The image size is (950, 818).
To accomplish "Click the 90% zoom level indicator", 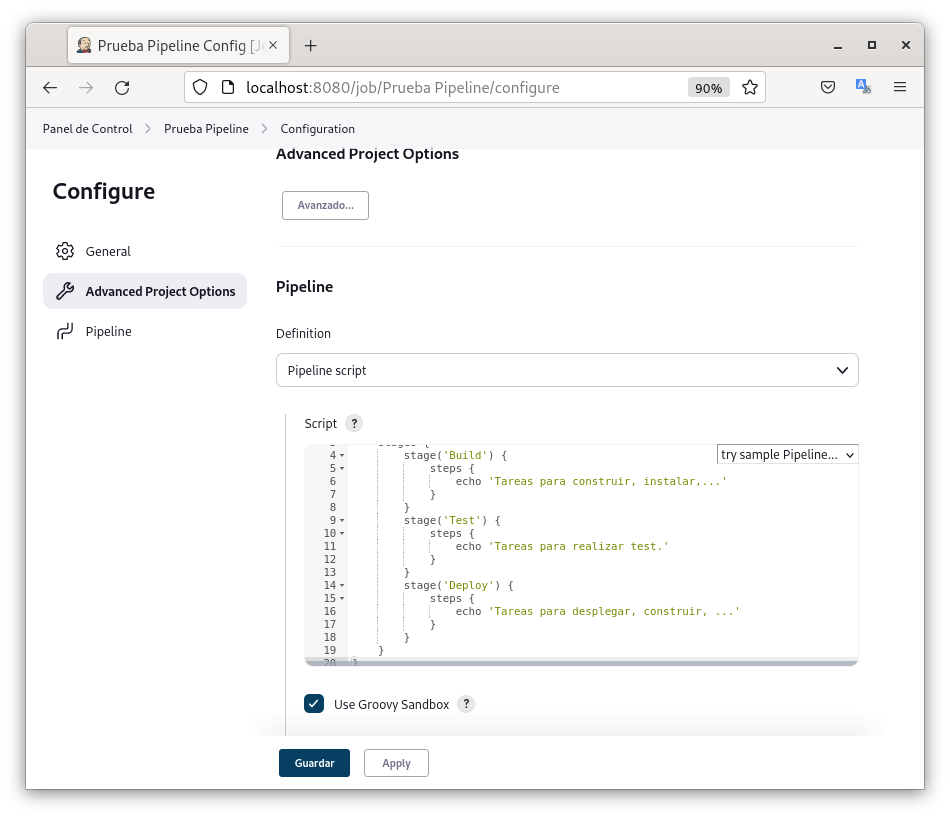I will point(708,88).
